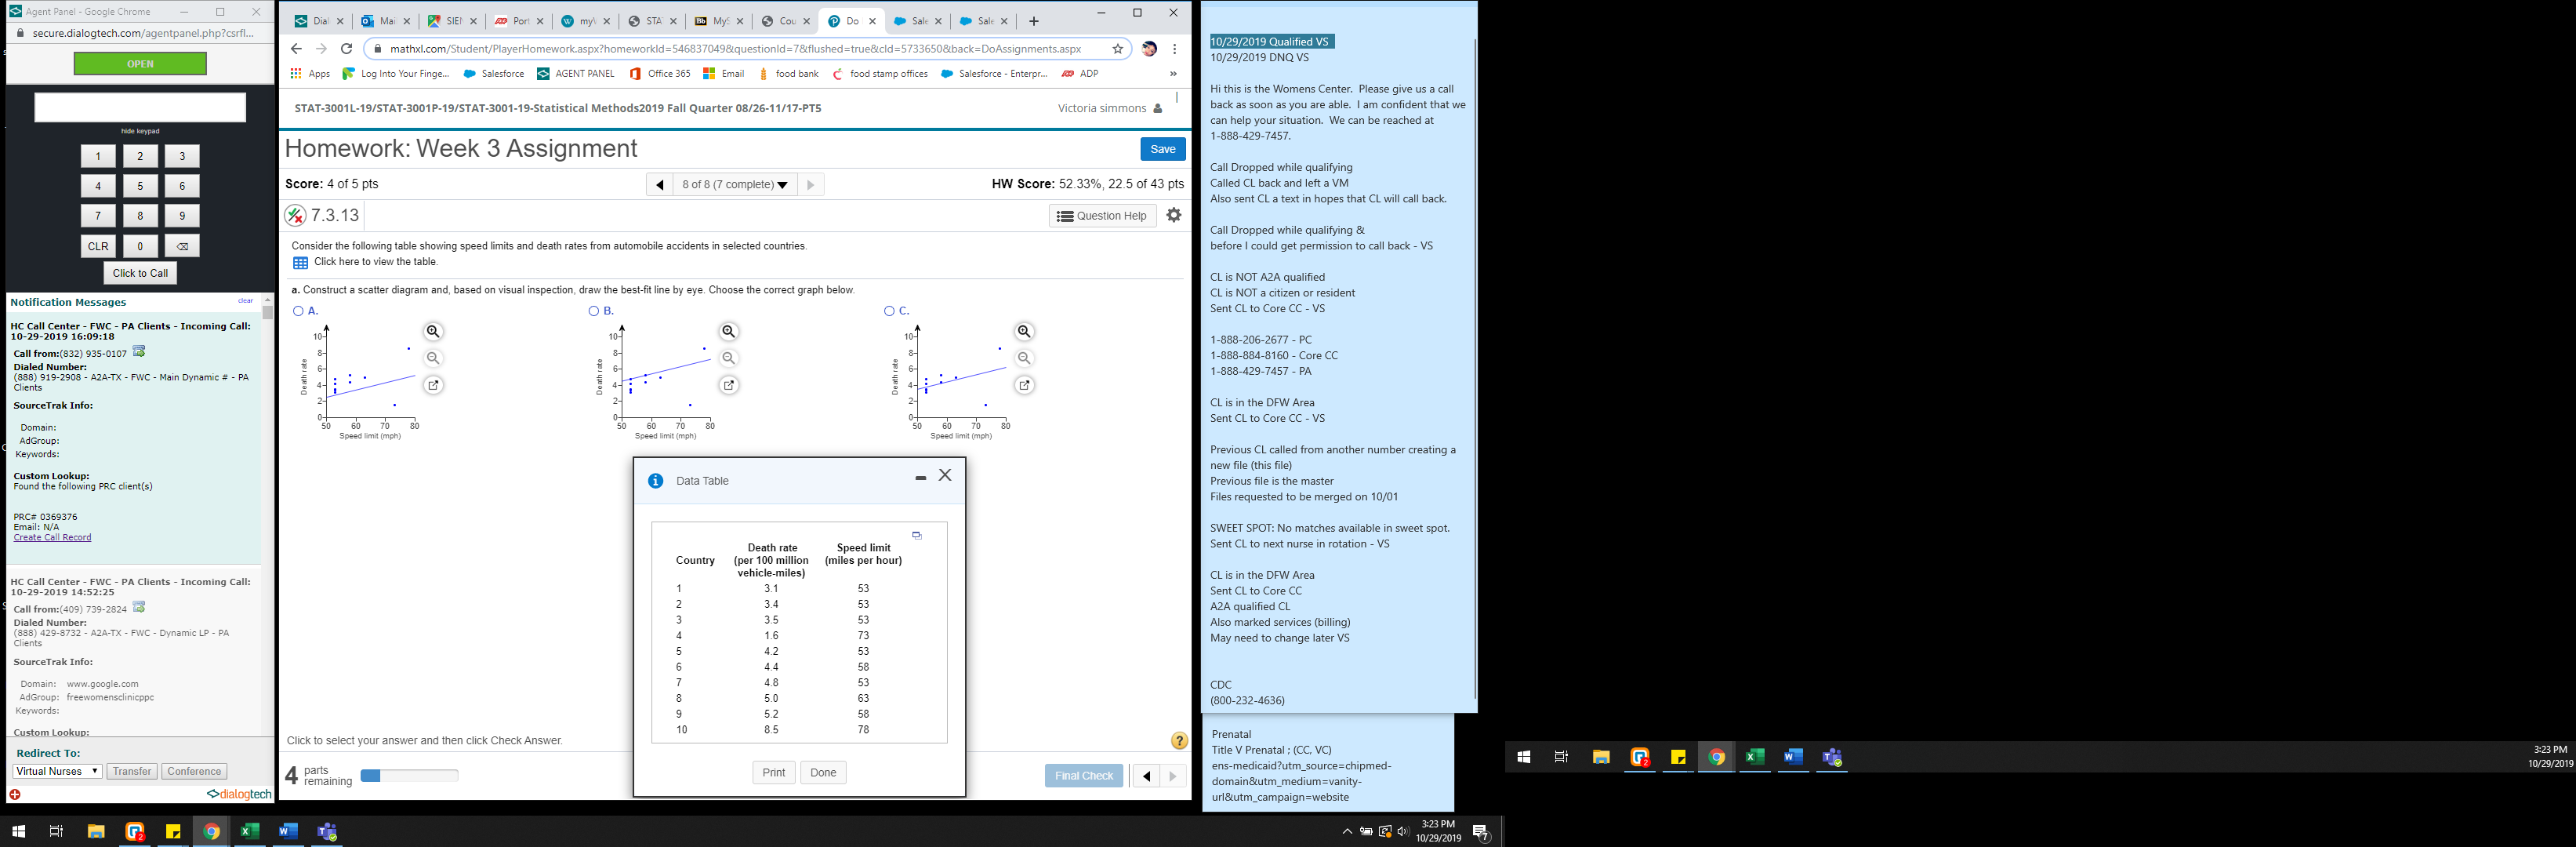
Task: Zoom in on graph A using its magnifier icon
Action: [431, 331]
